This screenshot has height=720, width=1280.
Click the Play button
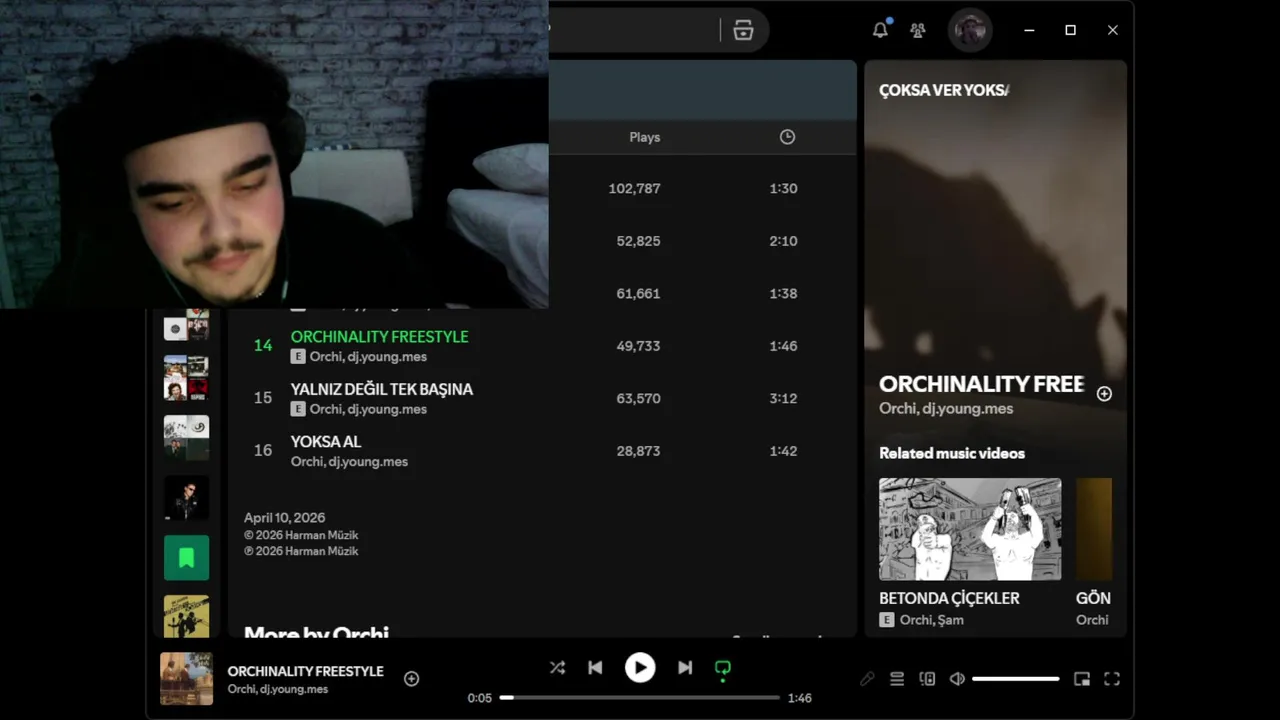(x=640, y=668)
